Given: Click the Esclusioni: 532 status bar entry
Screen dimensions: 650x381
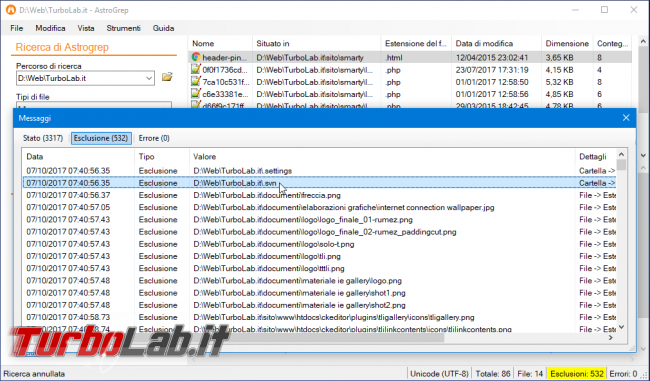Looking at the screenshot, I should click(x=577, y=374).
